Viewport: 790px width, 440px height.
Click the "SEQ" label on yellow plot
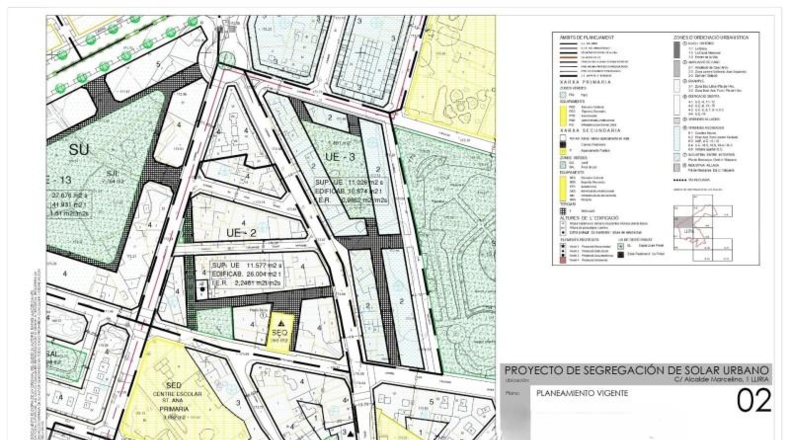pyautogui.click(x=280, y=333)
